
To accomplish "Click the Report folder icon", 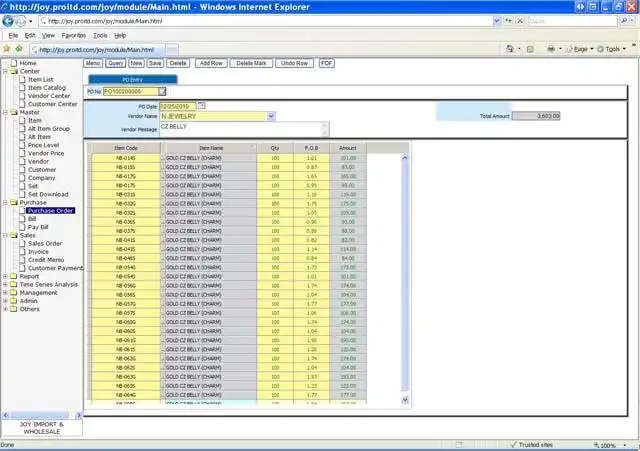I will tap(14, 276).
